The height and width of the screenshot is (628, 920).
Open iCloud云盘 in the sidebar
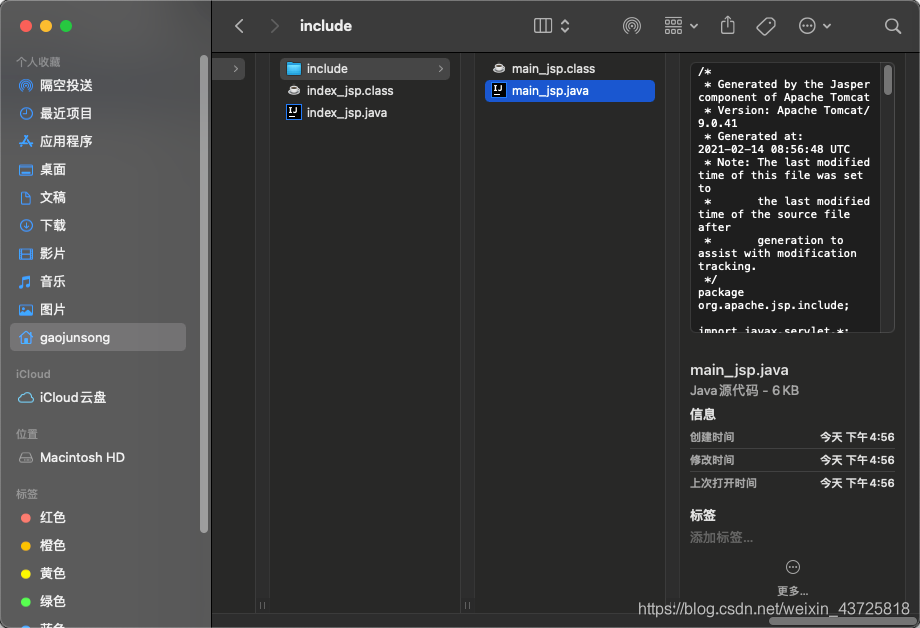98,397
